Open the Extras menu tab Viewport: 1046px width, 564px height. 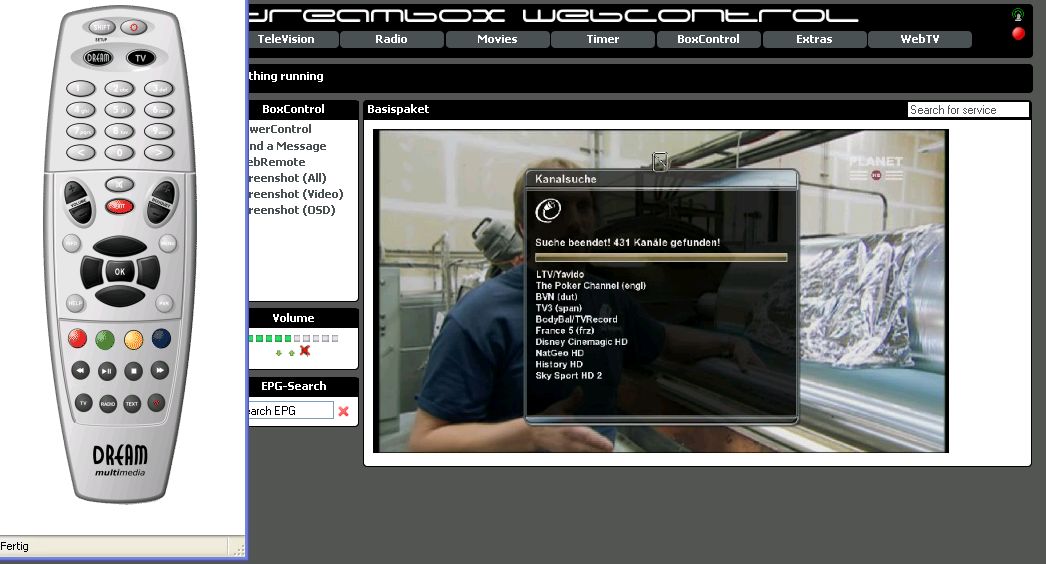pos(813,40)
